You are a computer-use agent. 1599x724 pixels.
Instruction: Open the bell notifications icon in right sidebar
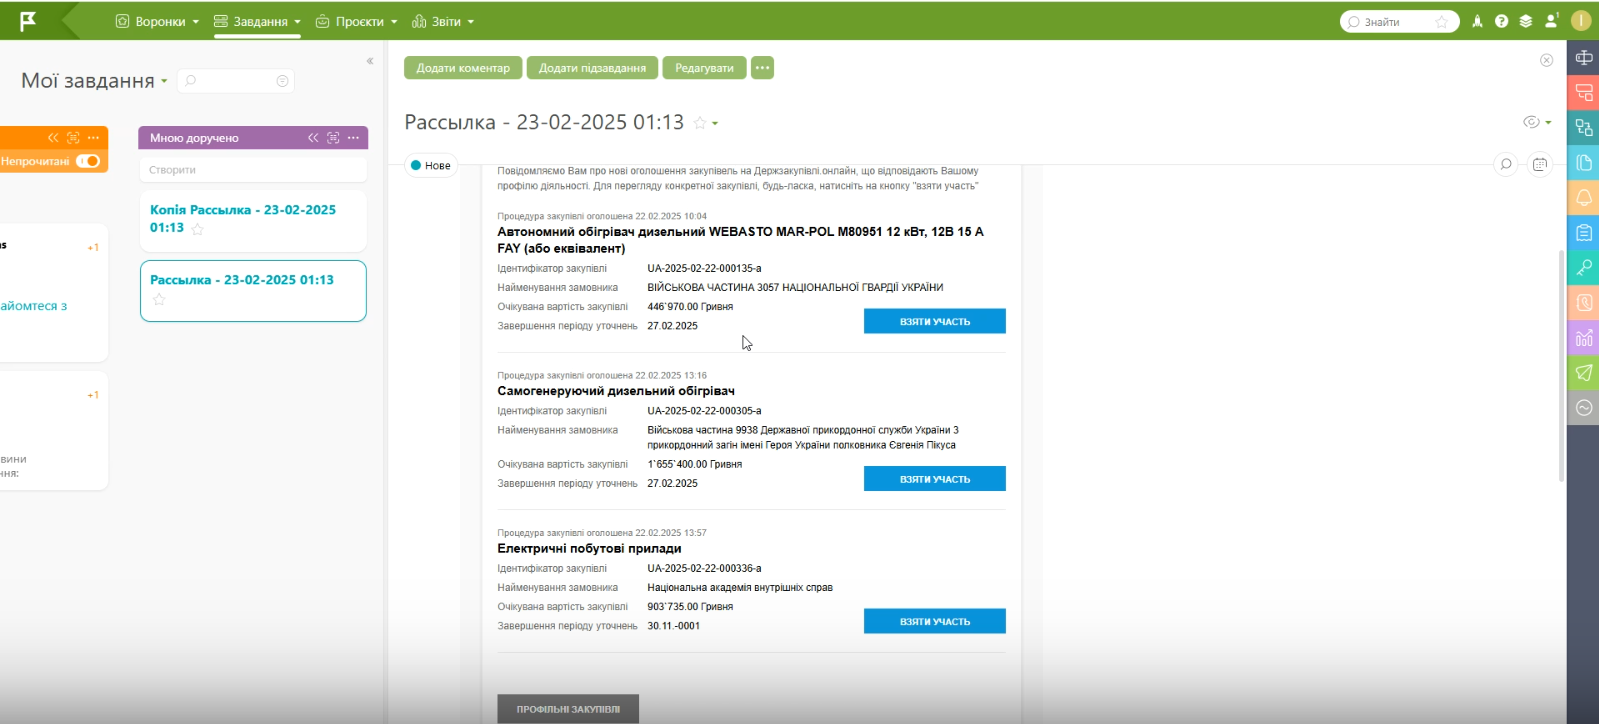tap(1583, 198)
